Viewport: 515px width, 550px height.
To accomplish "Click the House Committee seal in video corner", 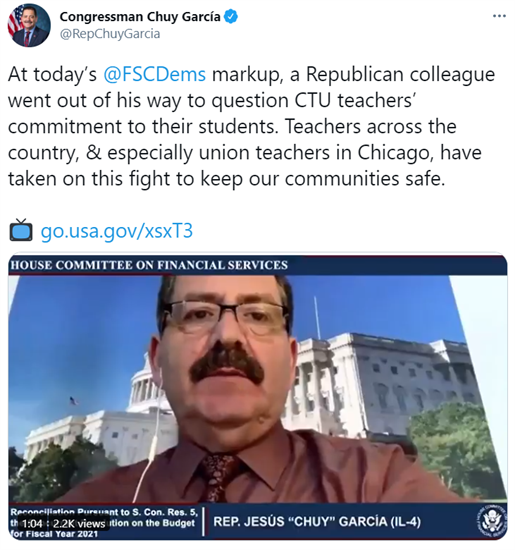I will 492,522.
